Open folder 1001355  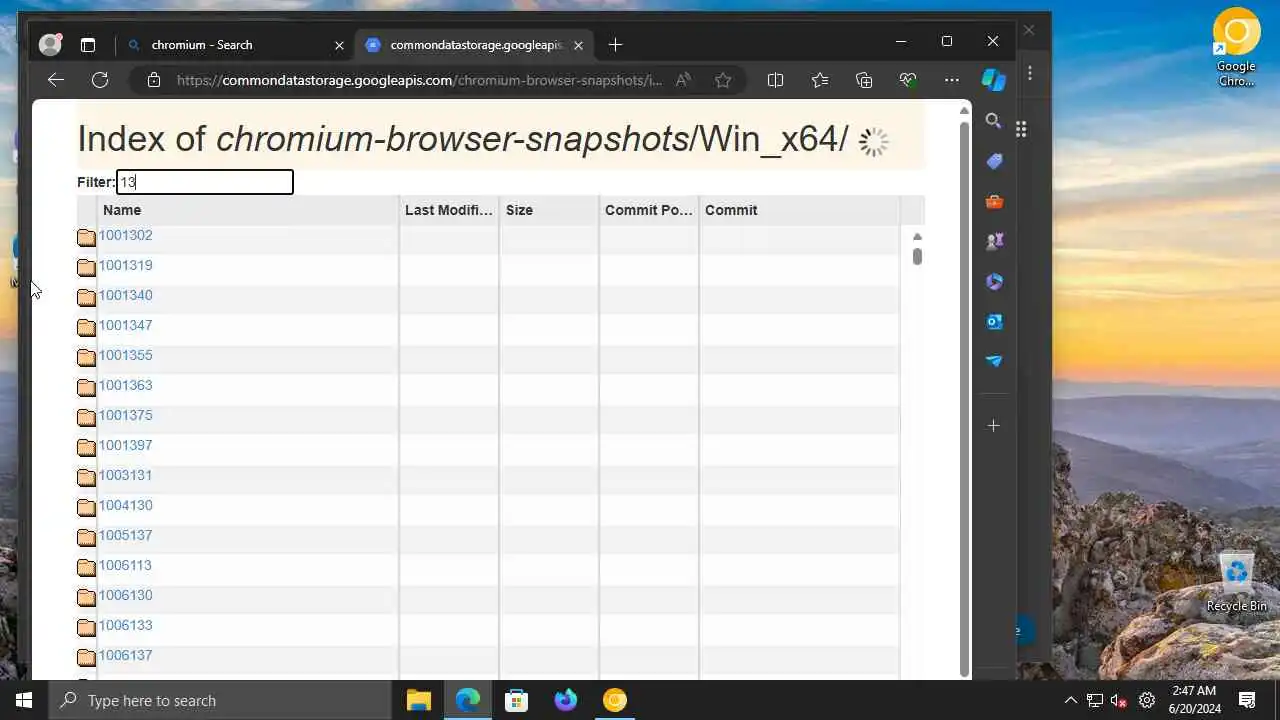125,355
